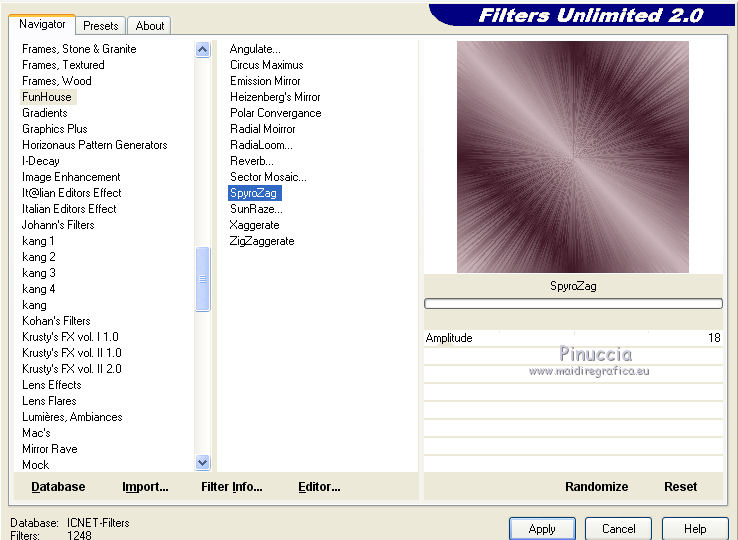Select Krusty's FX vol. II 1.0

72,353
